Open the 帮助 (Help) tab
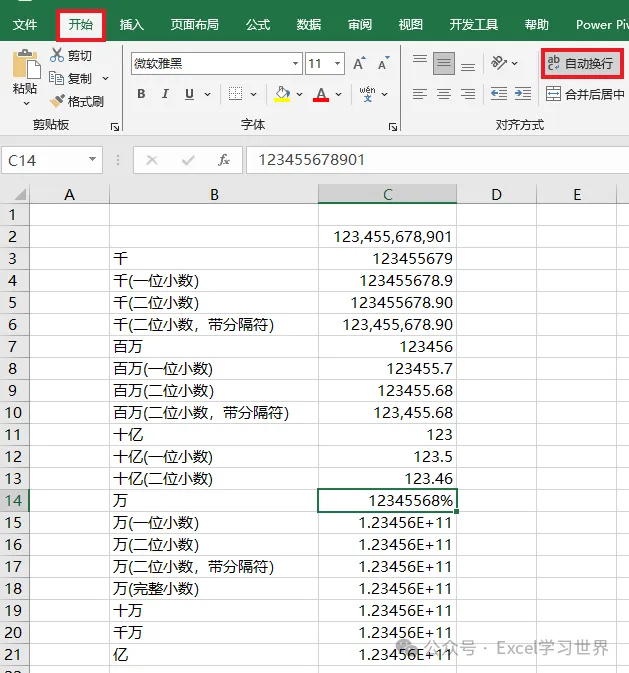The image size is (629, 673). pos(537,24)
